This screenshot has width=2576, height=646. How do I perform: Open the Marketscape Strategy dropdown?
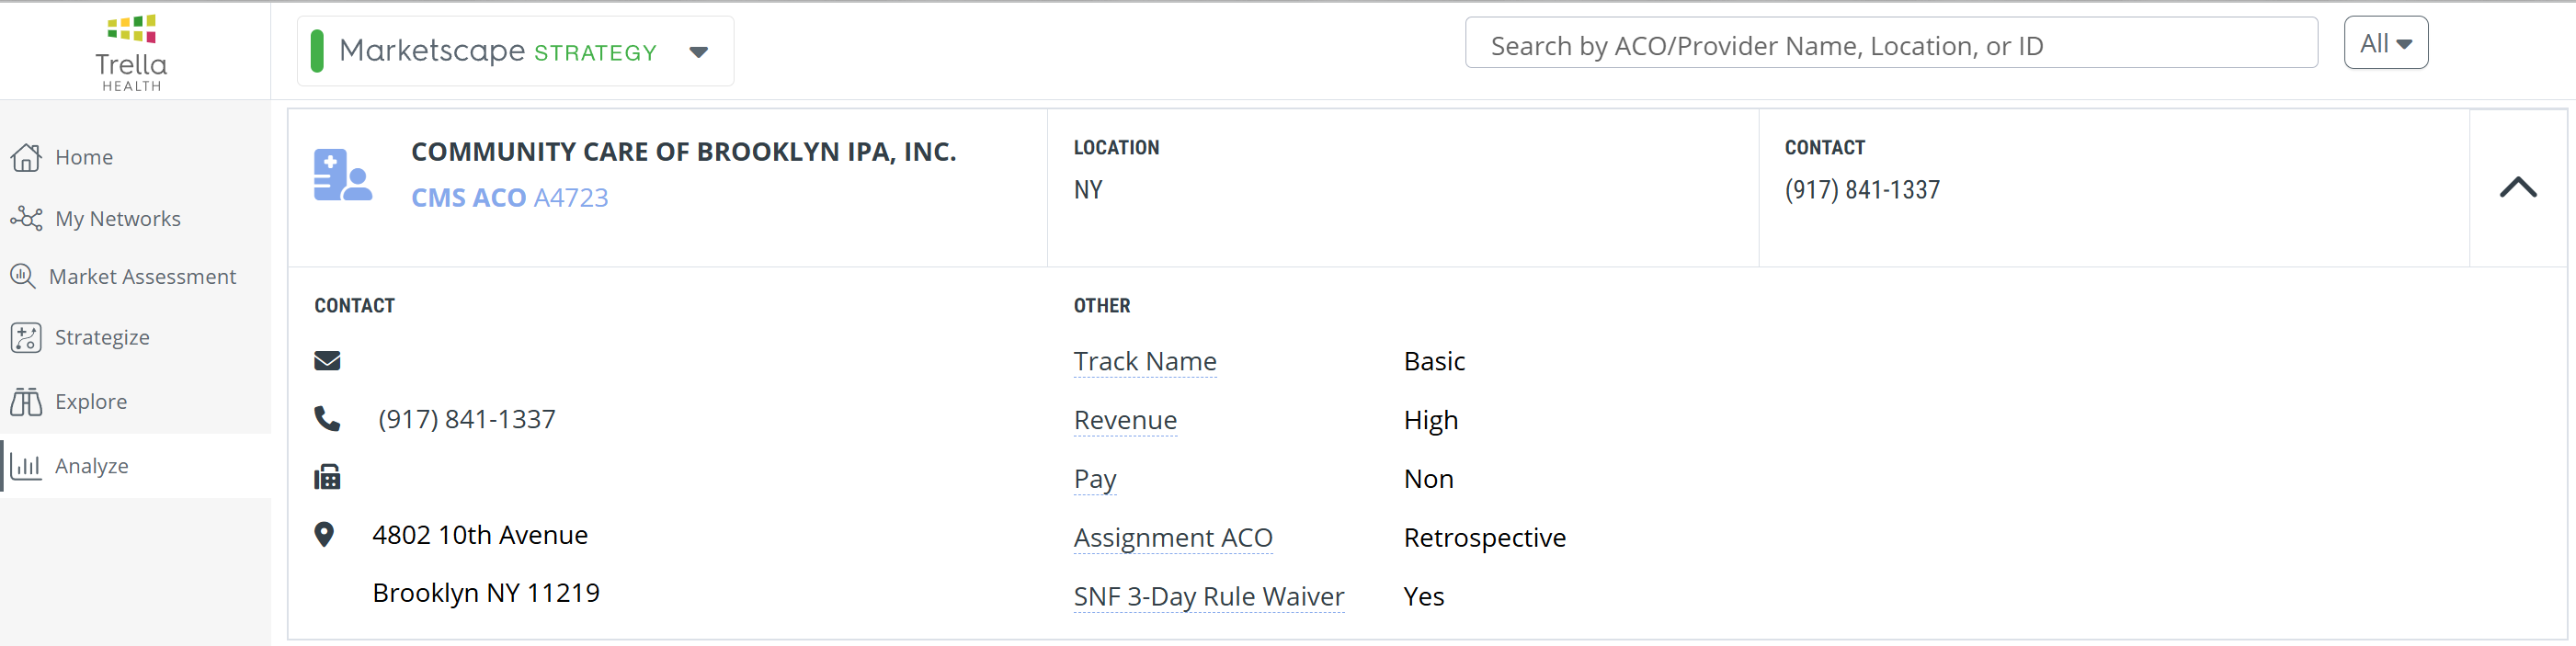(698, 52)
